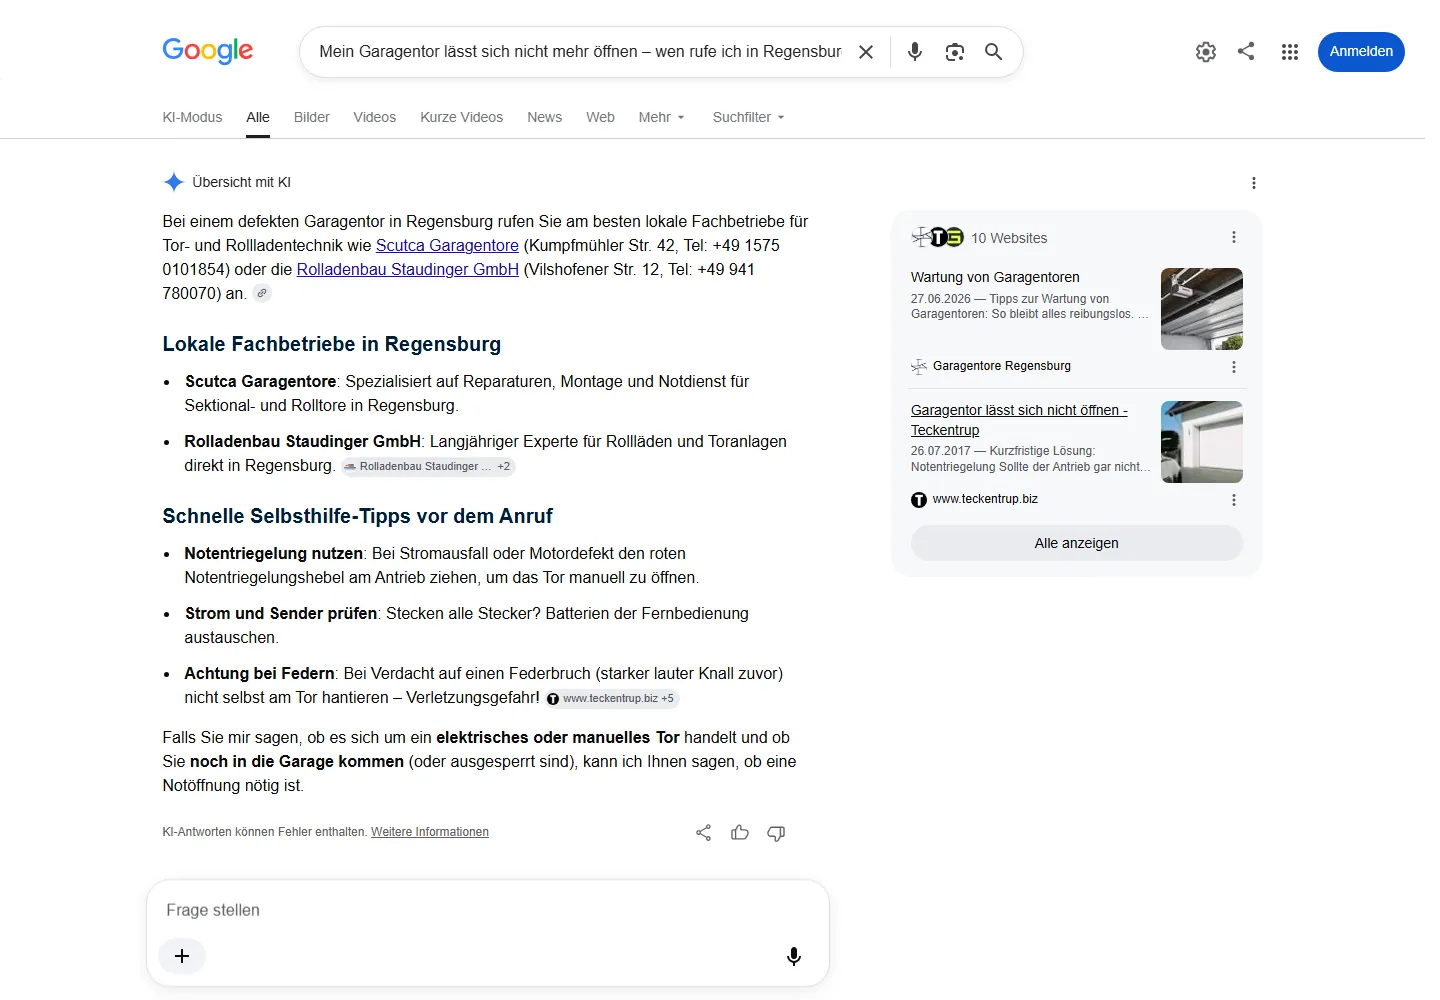Expand the Suchfilter dropdown
This screenshot has width=1440, height=1000.
pos(748,117)
